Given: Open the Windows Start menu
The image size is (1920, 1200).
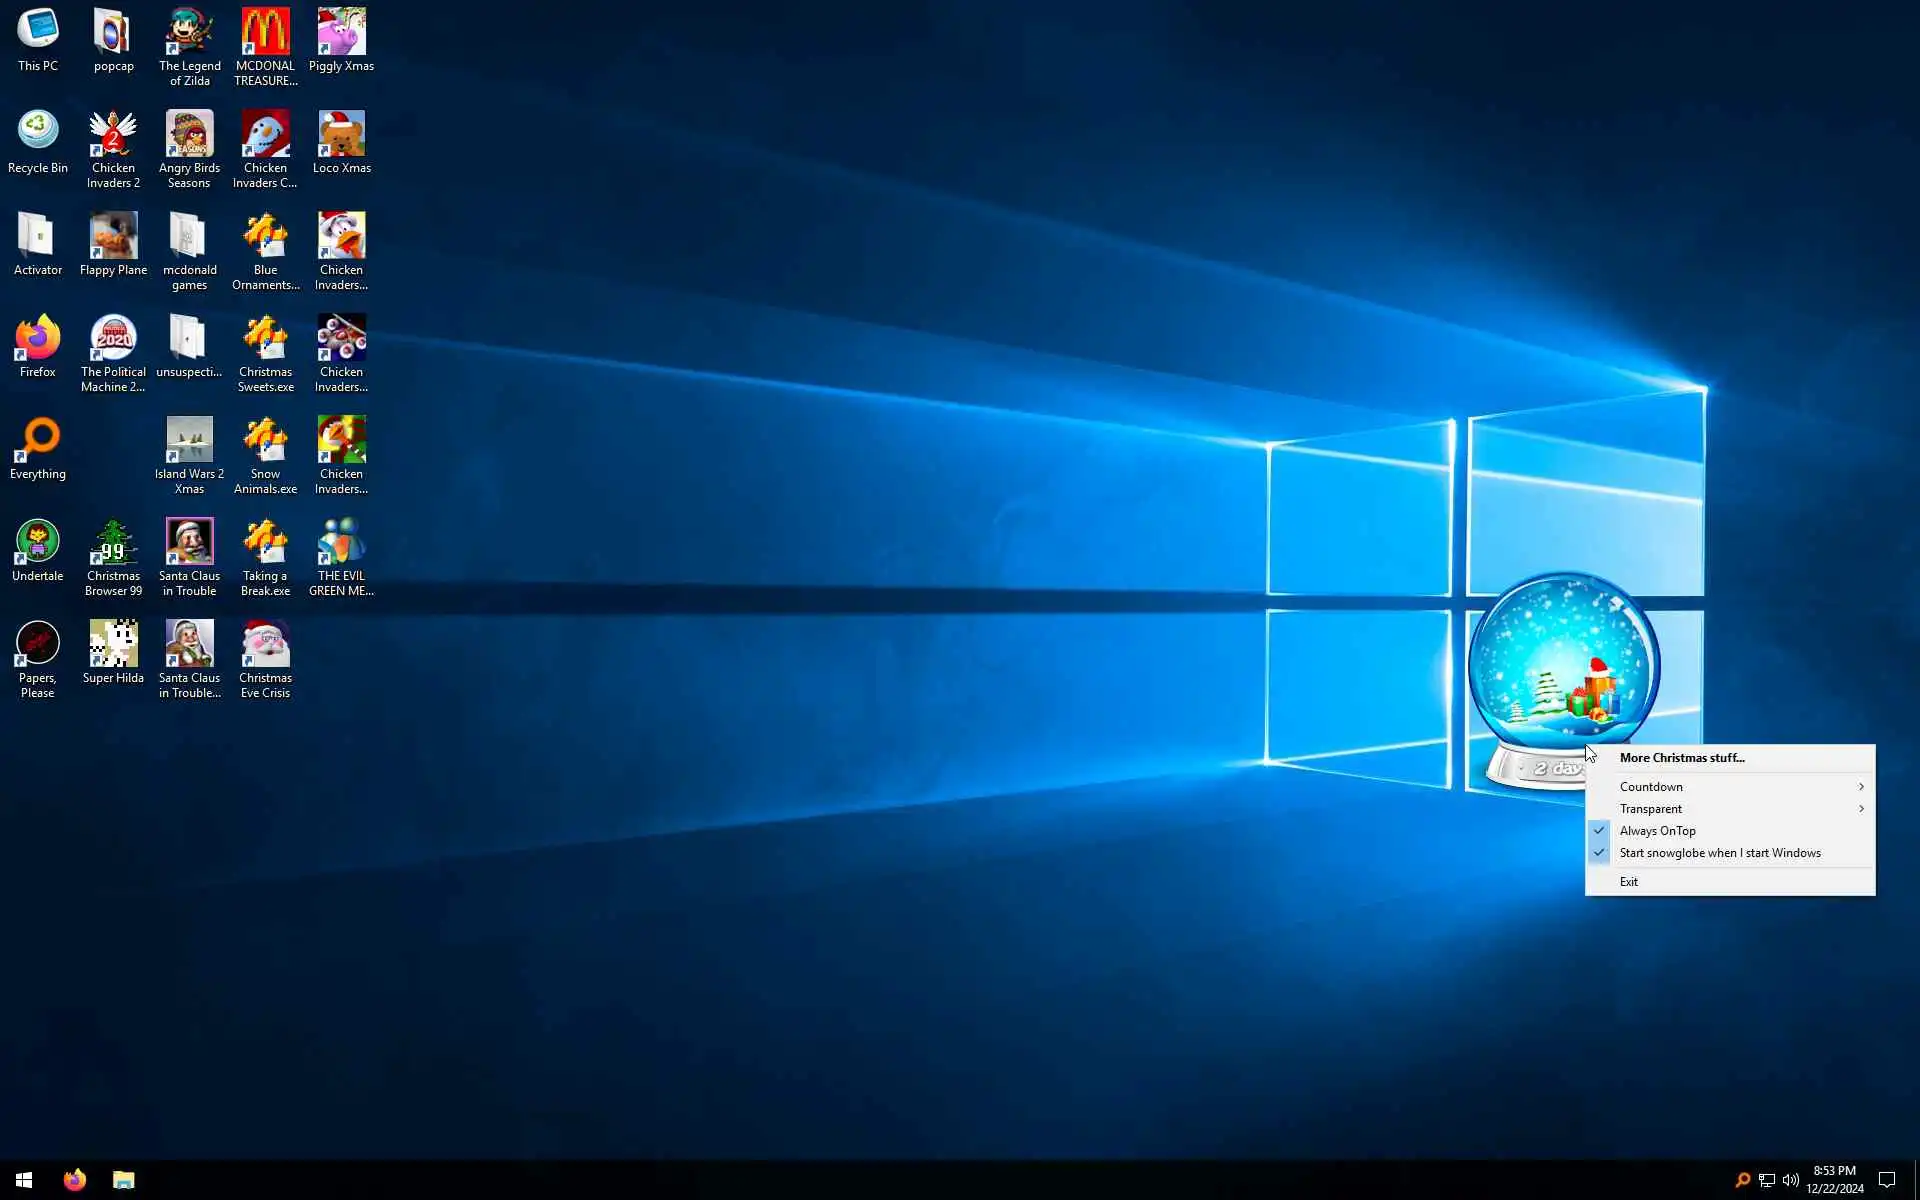Looking at the screenshot, I should [24, 1180].
